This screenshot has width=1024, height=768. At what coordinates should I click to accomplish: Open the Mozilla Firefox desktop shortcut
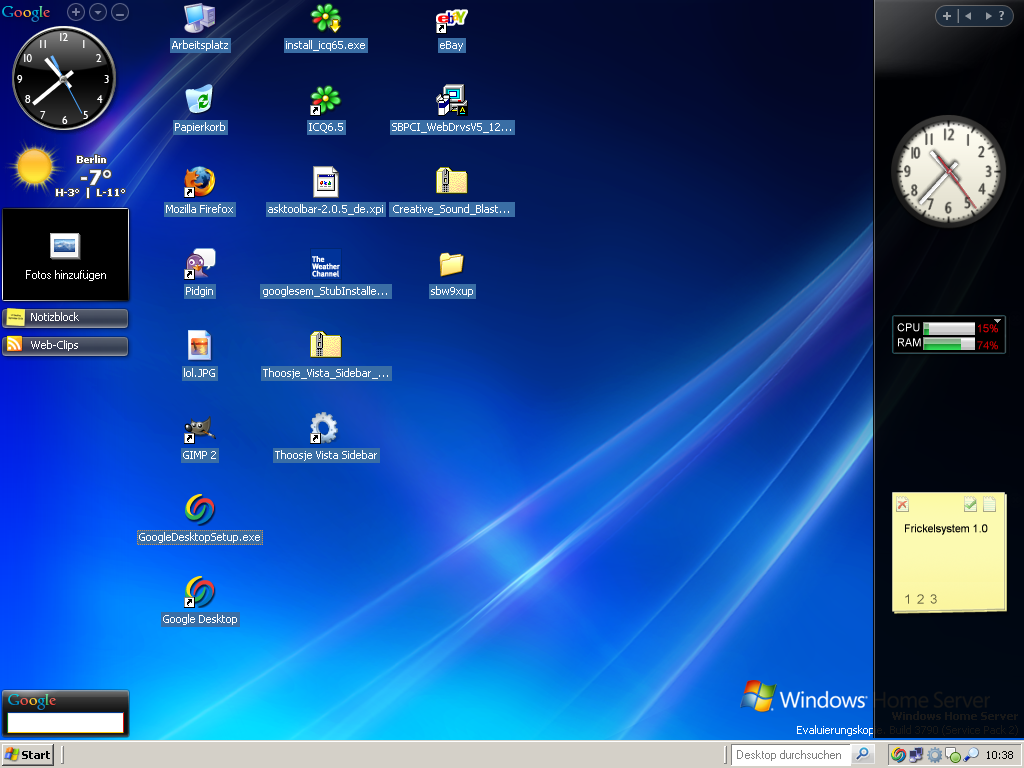[x=199, y=183]
